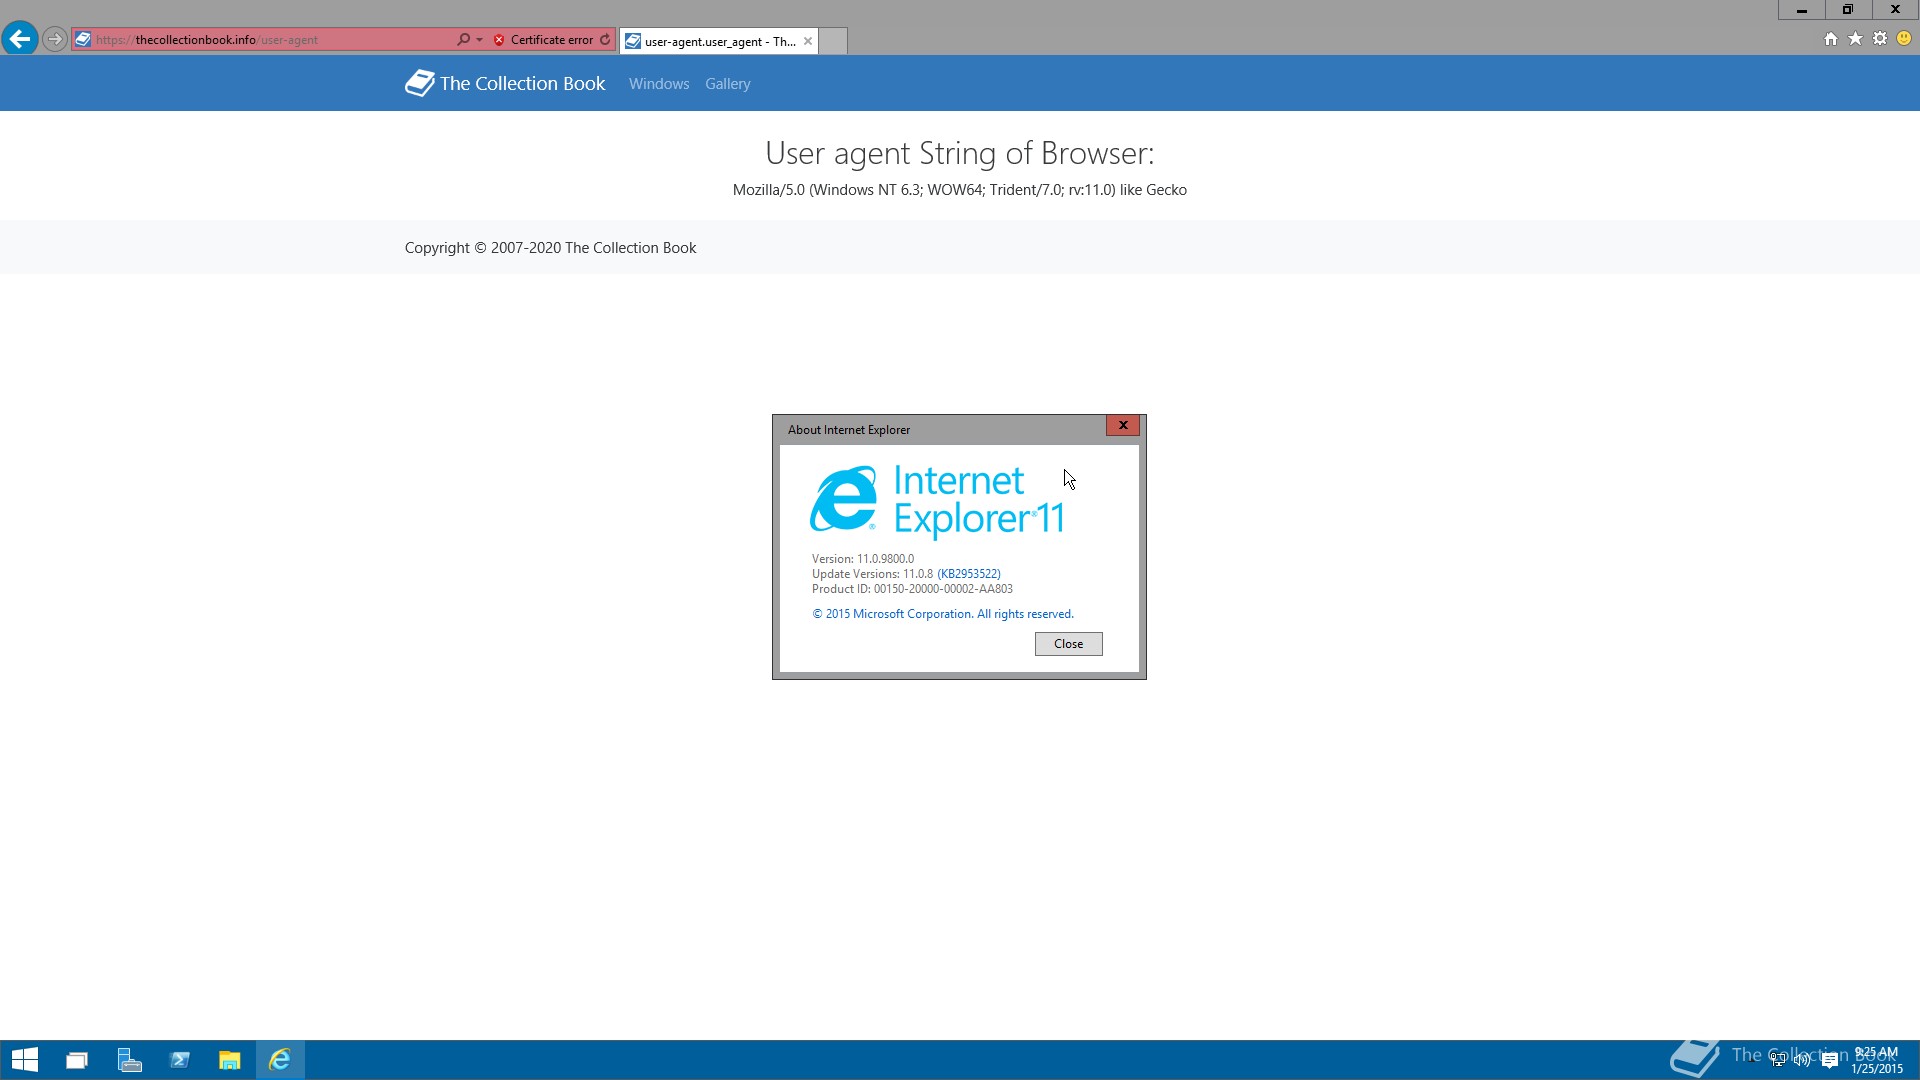Viewport: 1920px width, 1080px height.
Task: Click the browser Back arrow button
Action: 19,39
